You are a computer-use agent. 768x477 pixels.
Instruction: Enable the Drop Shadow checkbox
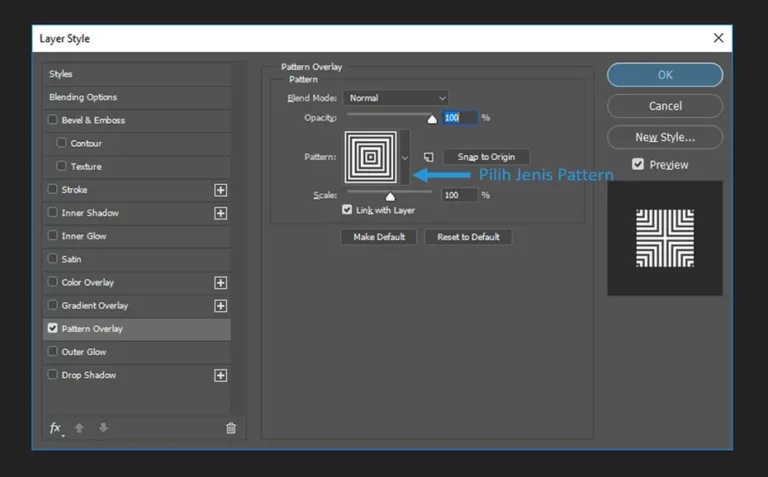tap(52, 374)
